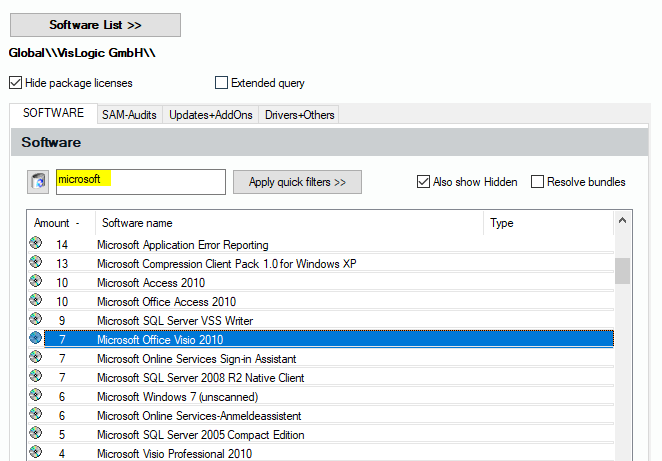
Task: Sort by Type column header
Action: (x=548, y=223)
